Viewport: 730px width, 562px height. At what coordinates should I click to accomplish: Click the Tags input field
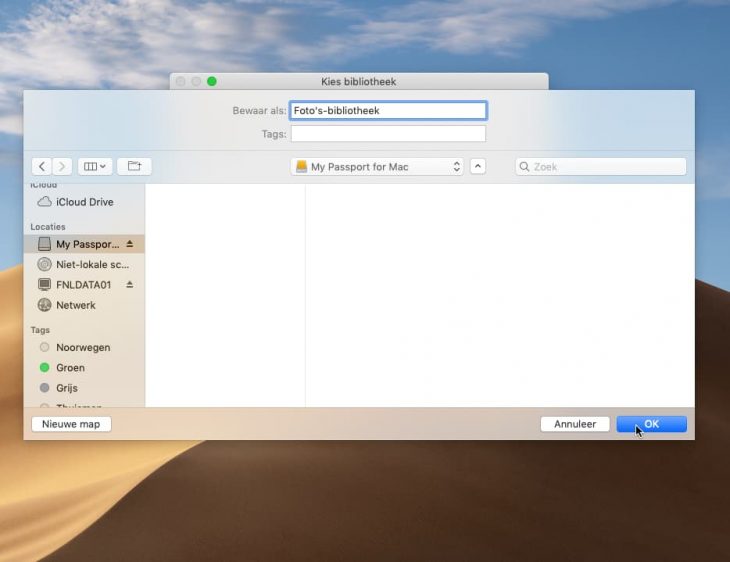pos(388,134)
